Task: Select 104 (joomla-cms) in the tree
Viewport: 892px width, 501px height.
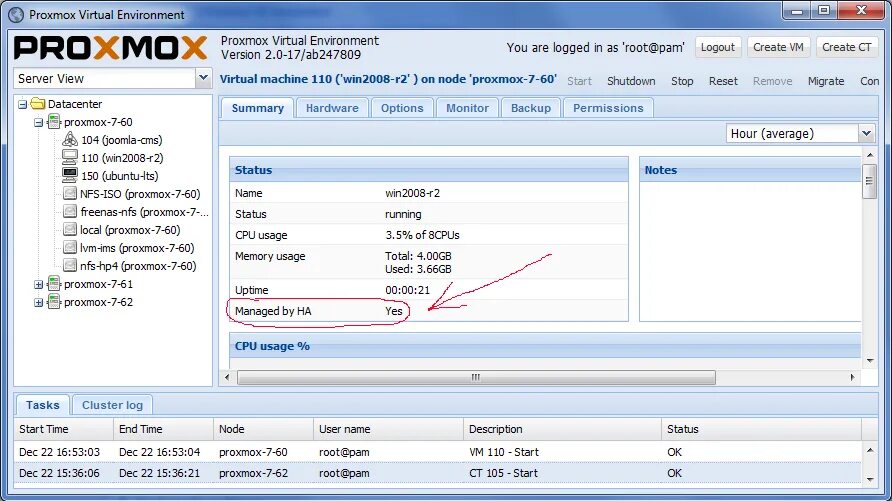Action: coord(122,140)
